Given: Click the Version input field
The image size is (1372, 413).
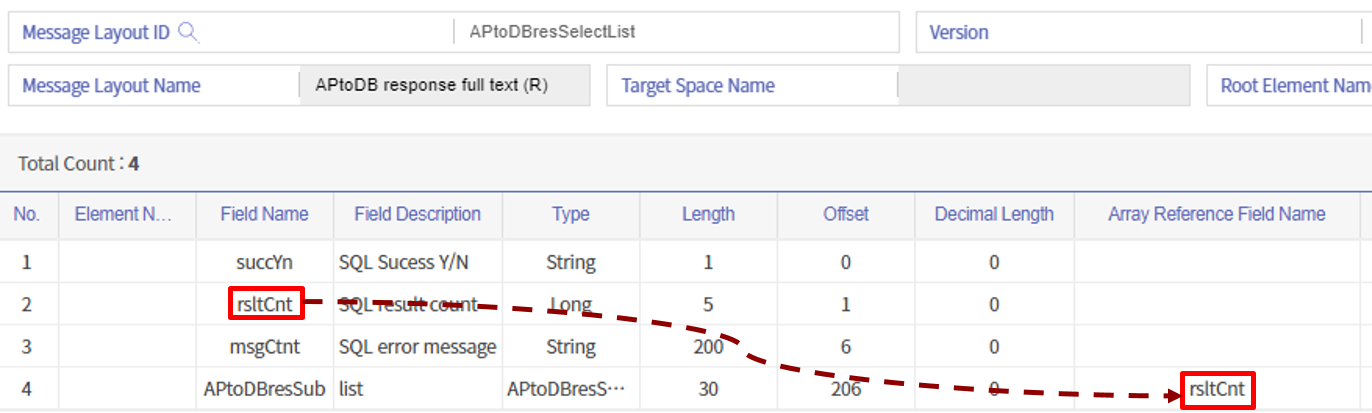Looking at the screenshot, I should (x=1180, y=32).
